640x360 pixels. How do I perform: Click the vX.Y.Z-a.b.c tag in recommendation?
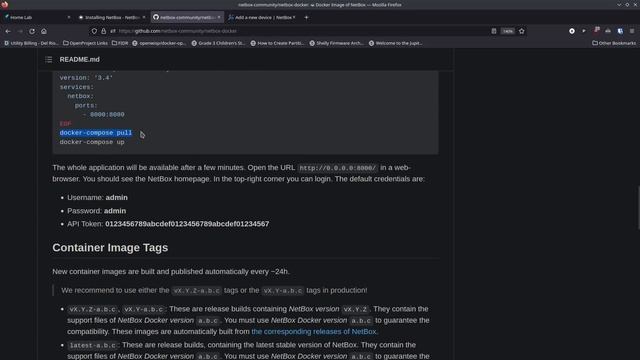(197, 291)
